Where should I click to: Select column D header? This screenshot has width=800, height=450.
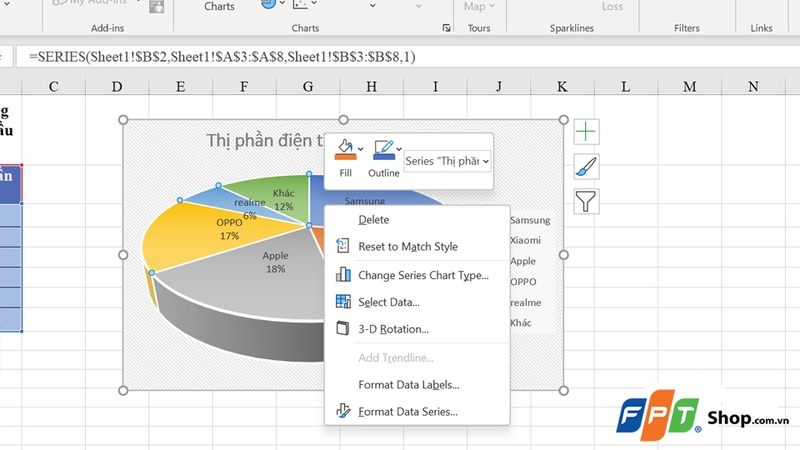pyautogui.click(x=117, y=86)
